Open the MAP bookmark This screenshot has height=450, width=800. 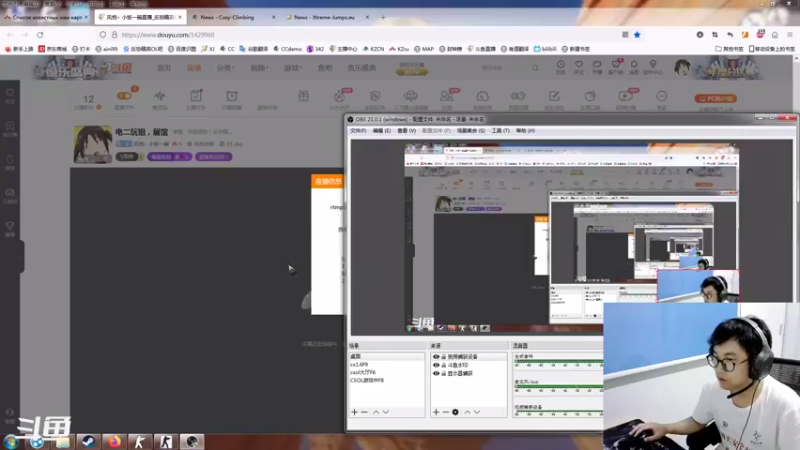[424, 49]
